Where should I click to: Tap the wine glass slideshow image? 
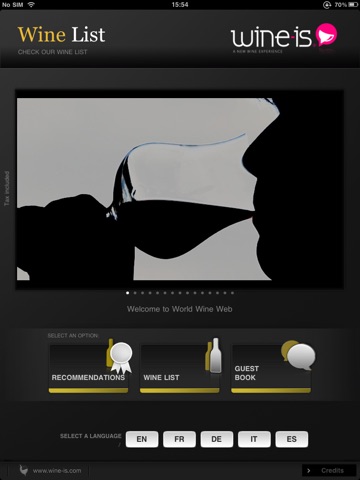coord(180,189)
